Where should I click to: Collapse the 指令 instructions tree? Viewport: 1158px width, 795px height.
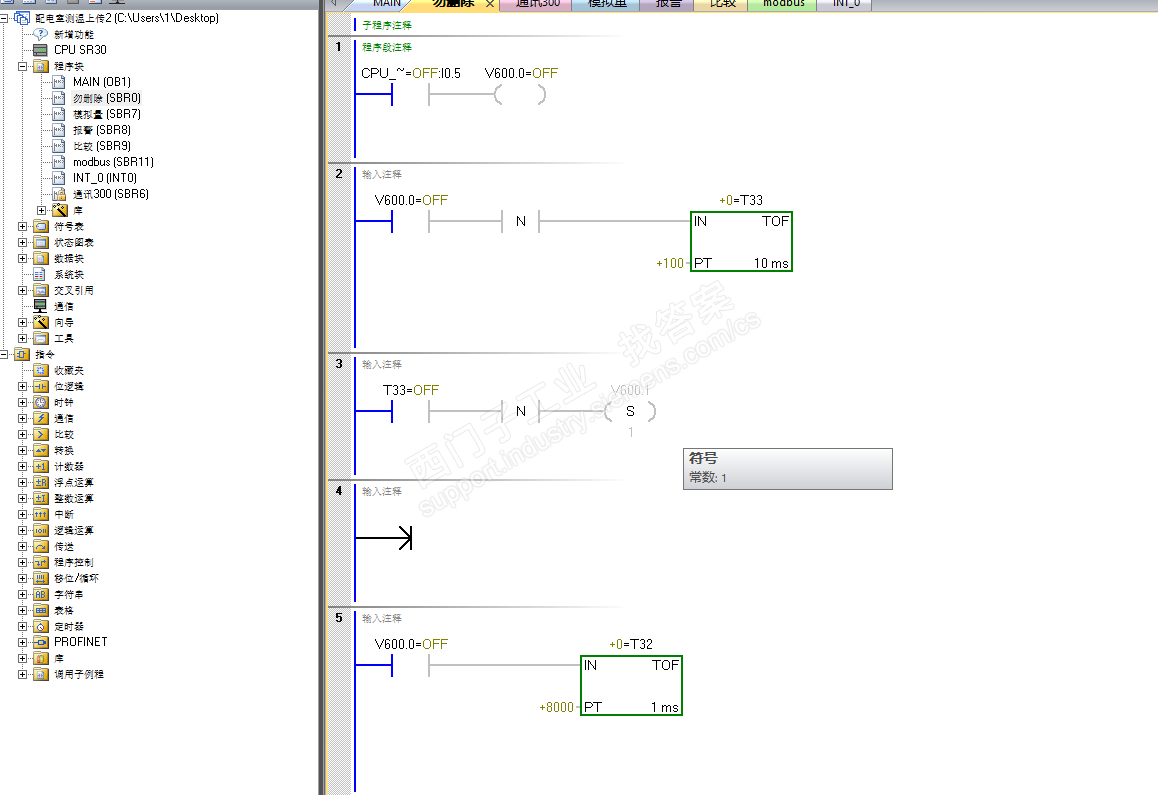tap(4, 355)
